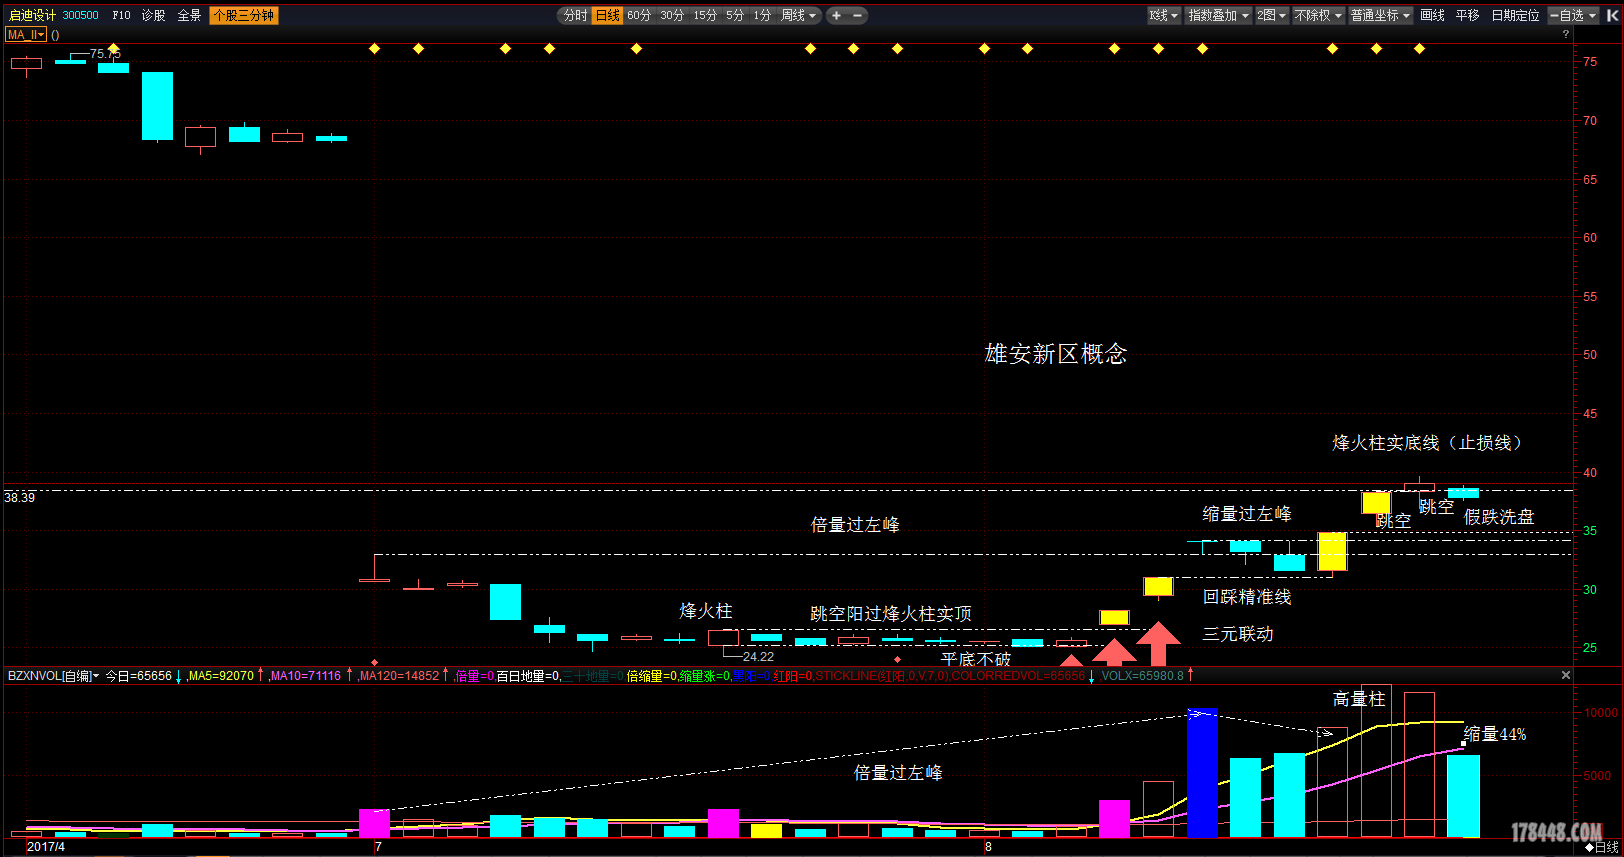
Task: Open 诊股 stock diagnosis
Action: [x=153, y=15]
